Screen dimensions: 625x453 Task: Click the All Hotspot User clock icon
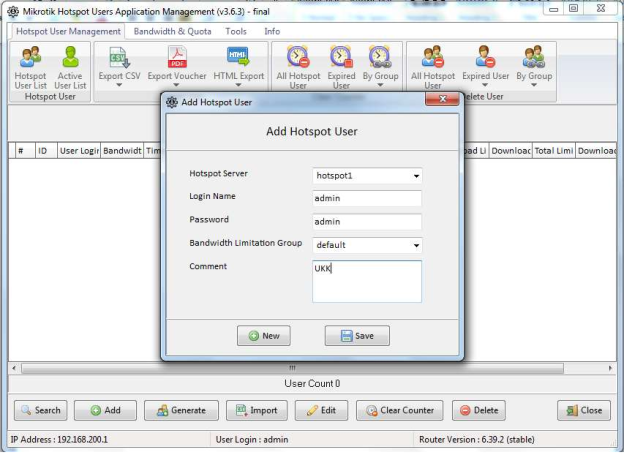click(x=298, y=57)
